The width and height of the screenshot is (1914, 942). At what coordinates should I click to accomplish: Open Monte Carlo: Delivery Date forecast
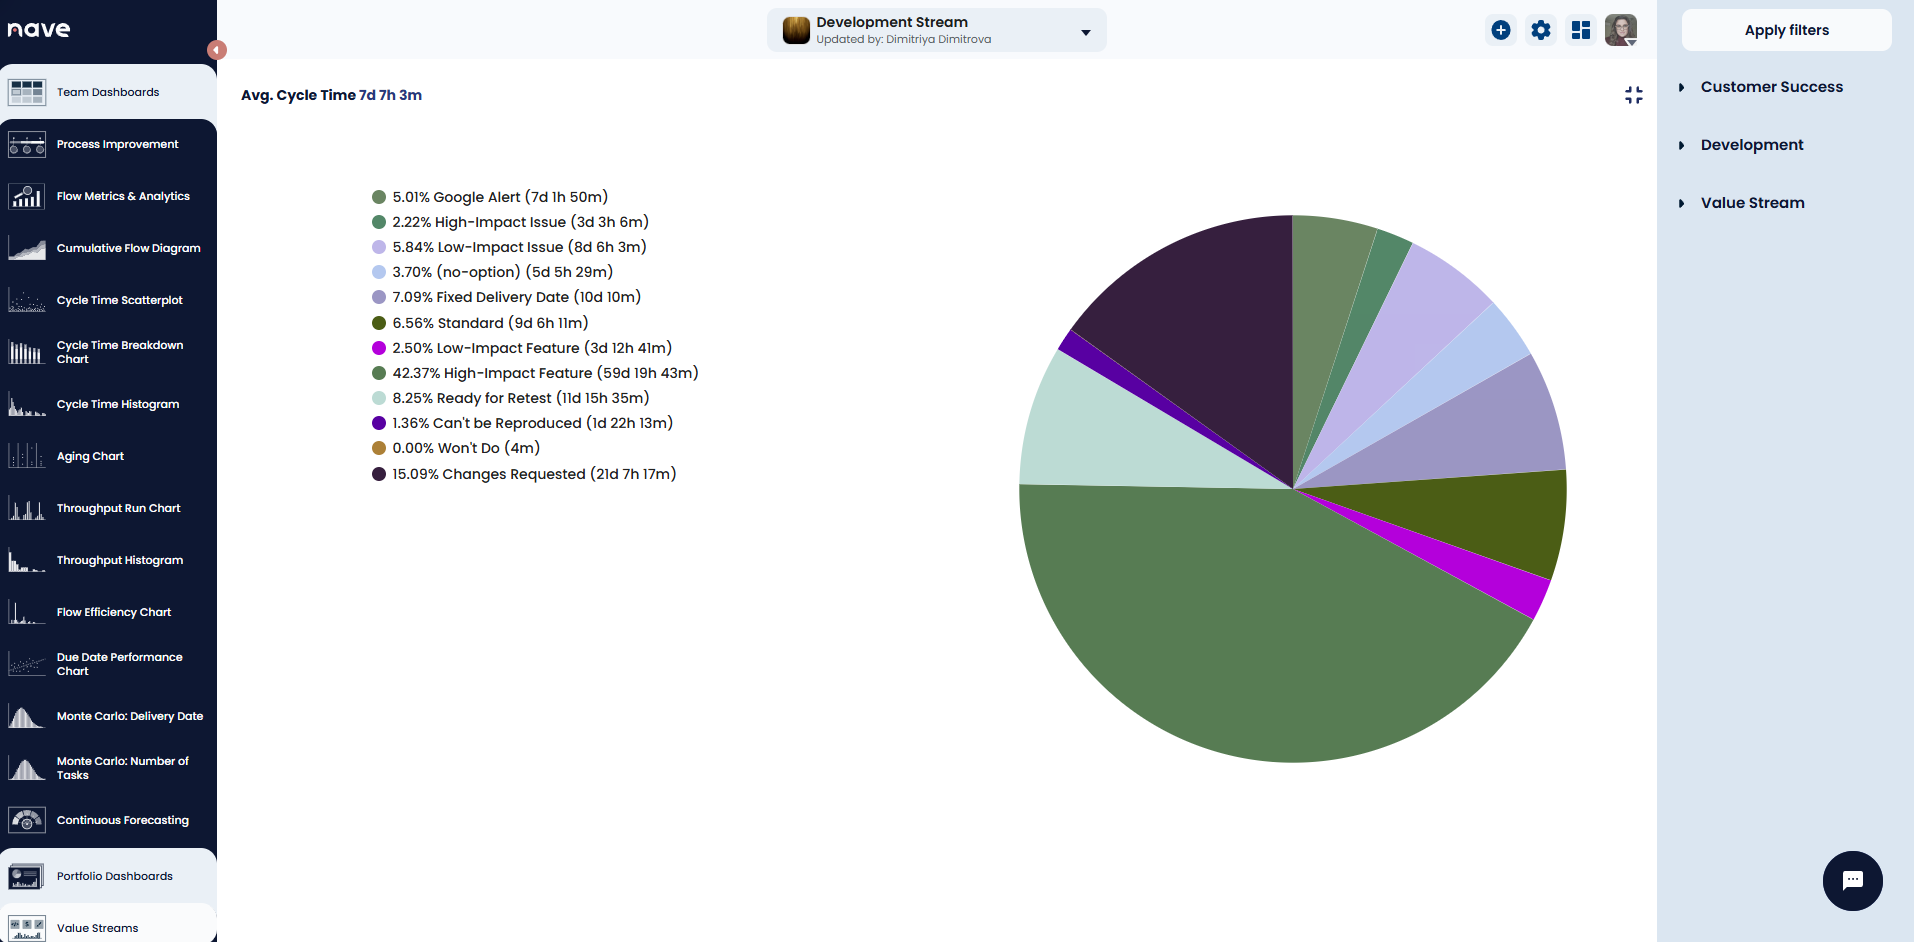click(130, 715)
